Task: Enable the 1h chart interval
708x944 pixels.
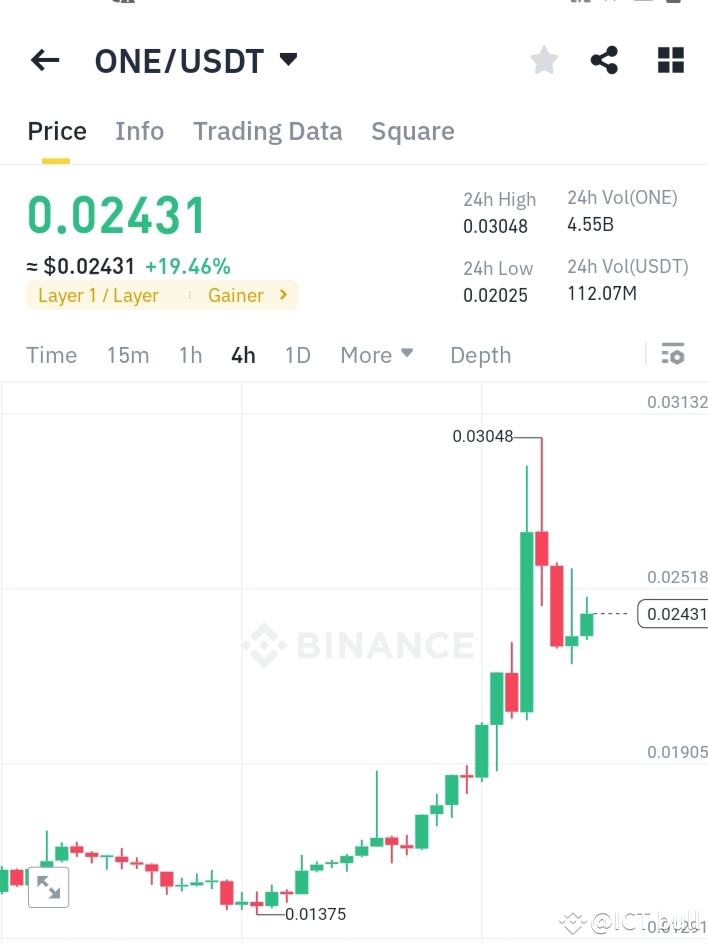Action: pyautogui.click(x=190, y=355)
